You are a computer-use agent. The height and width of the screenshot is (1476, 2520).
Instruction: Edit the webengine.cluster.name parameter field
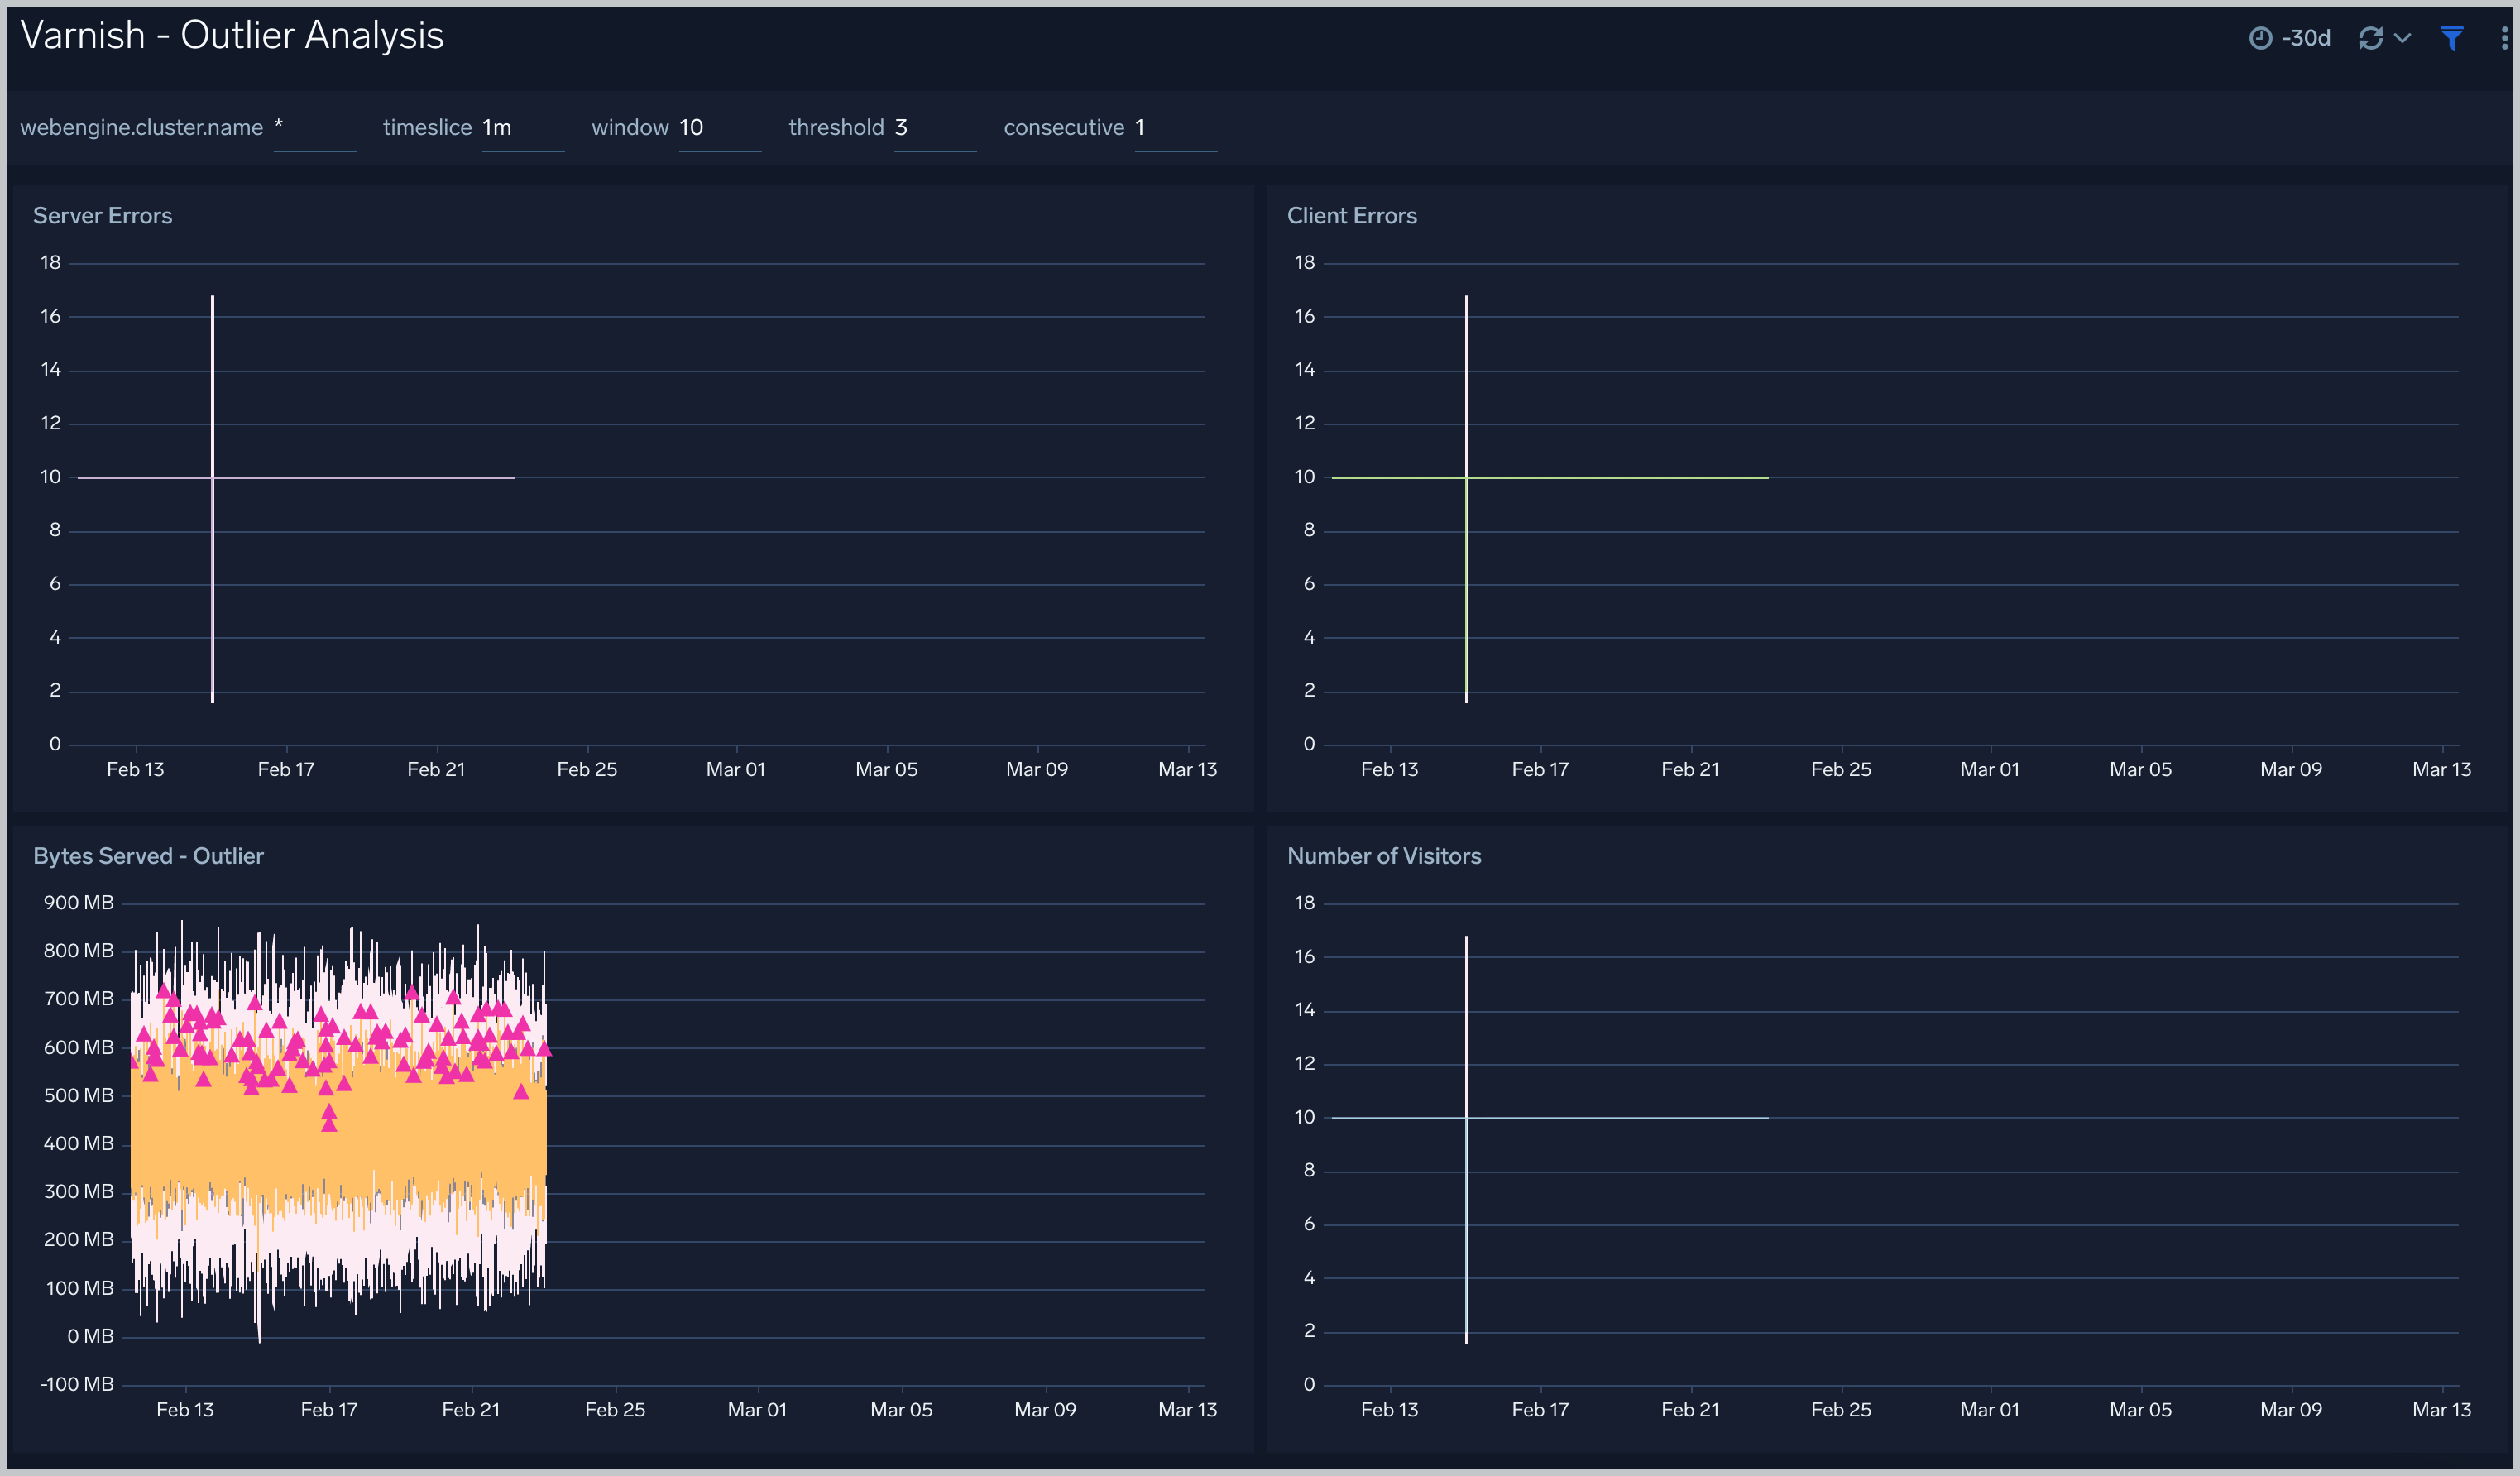pos(314,127)
